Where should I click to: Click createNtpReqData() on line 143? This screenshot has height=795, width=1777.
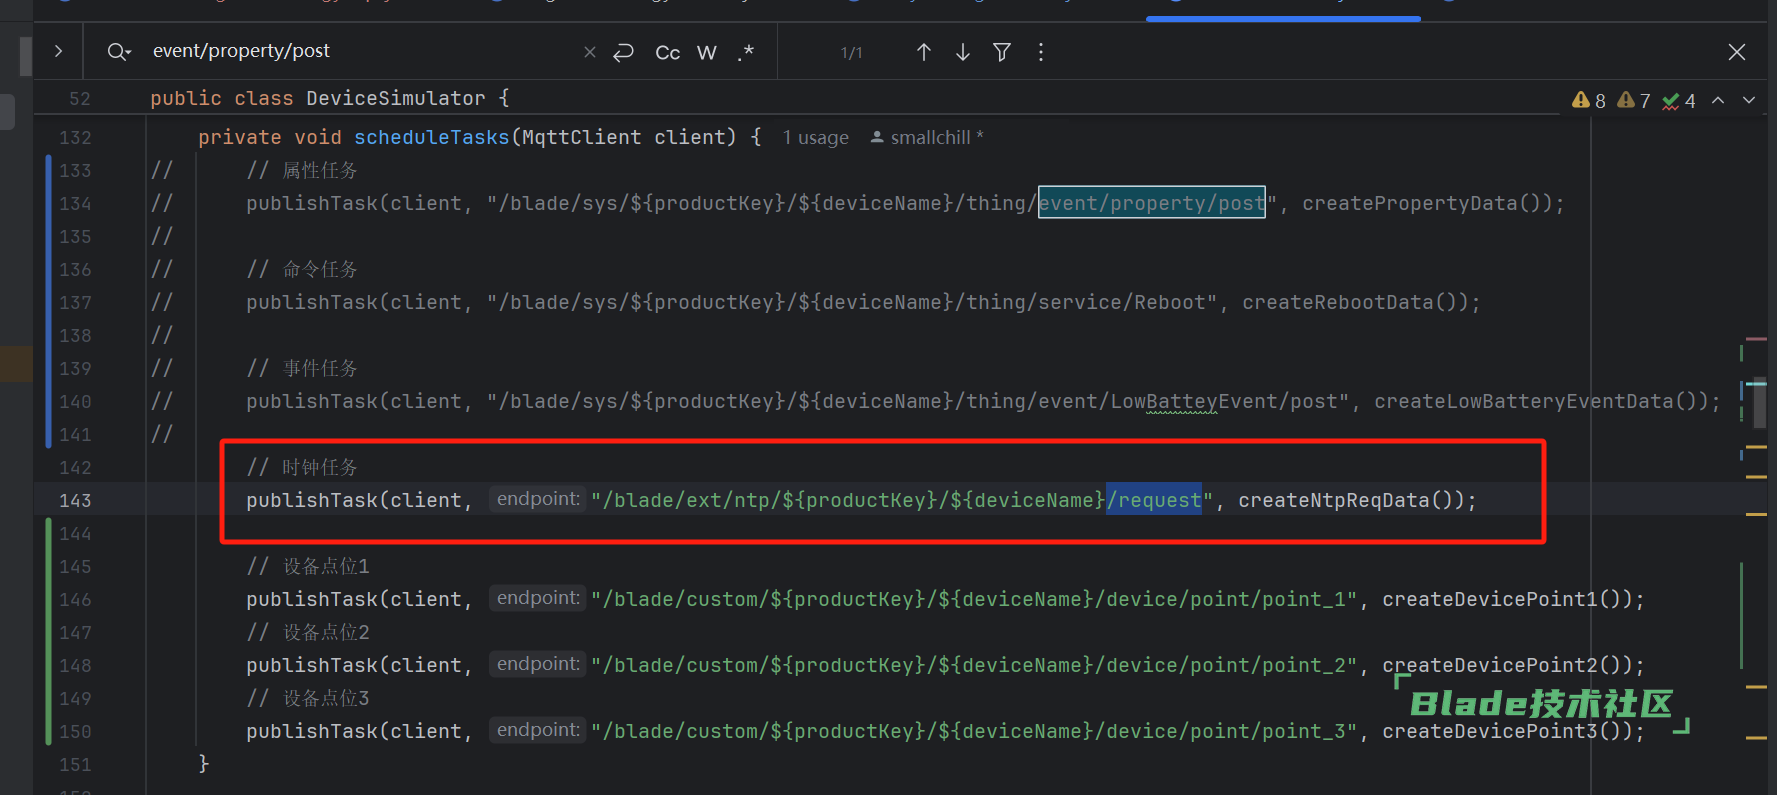click(1346, 500)
